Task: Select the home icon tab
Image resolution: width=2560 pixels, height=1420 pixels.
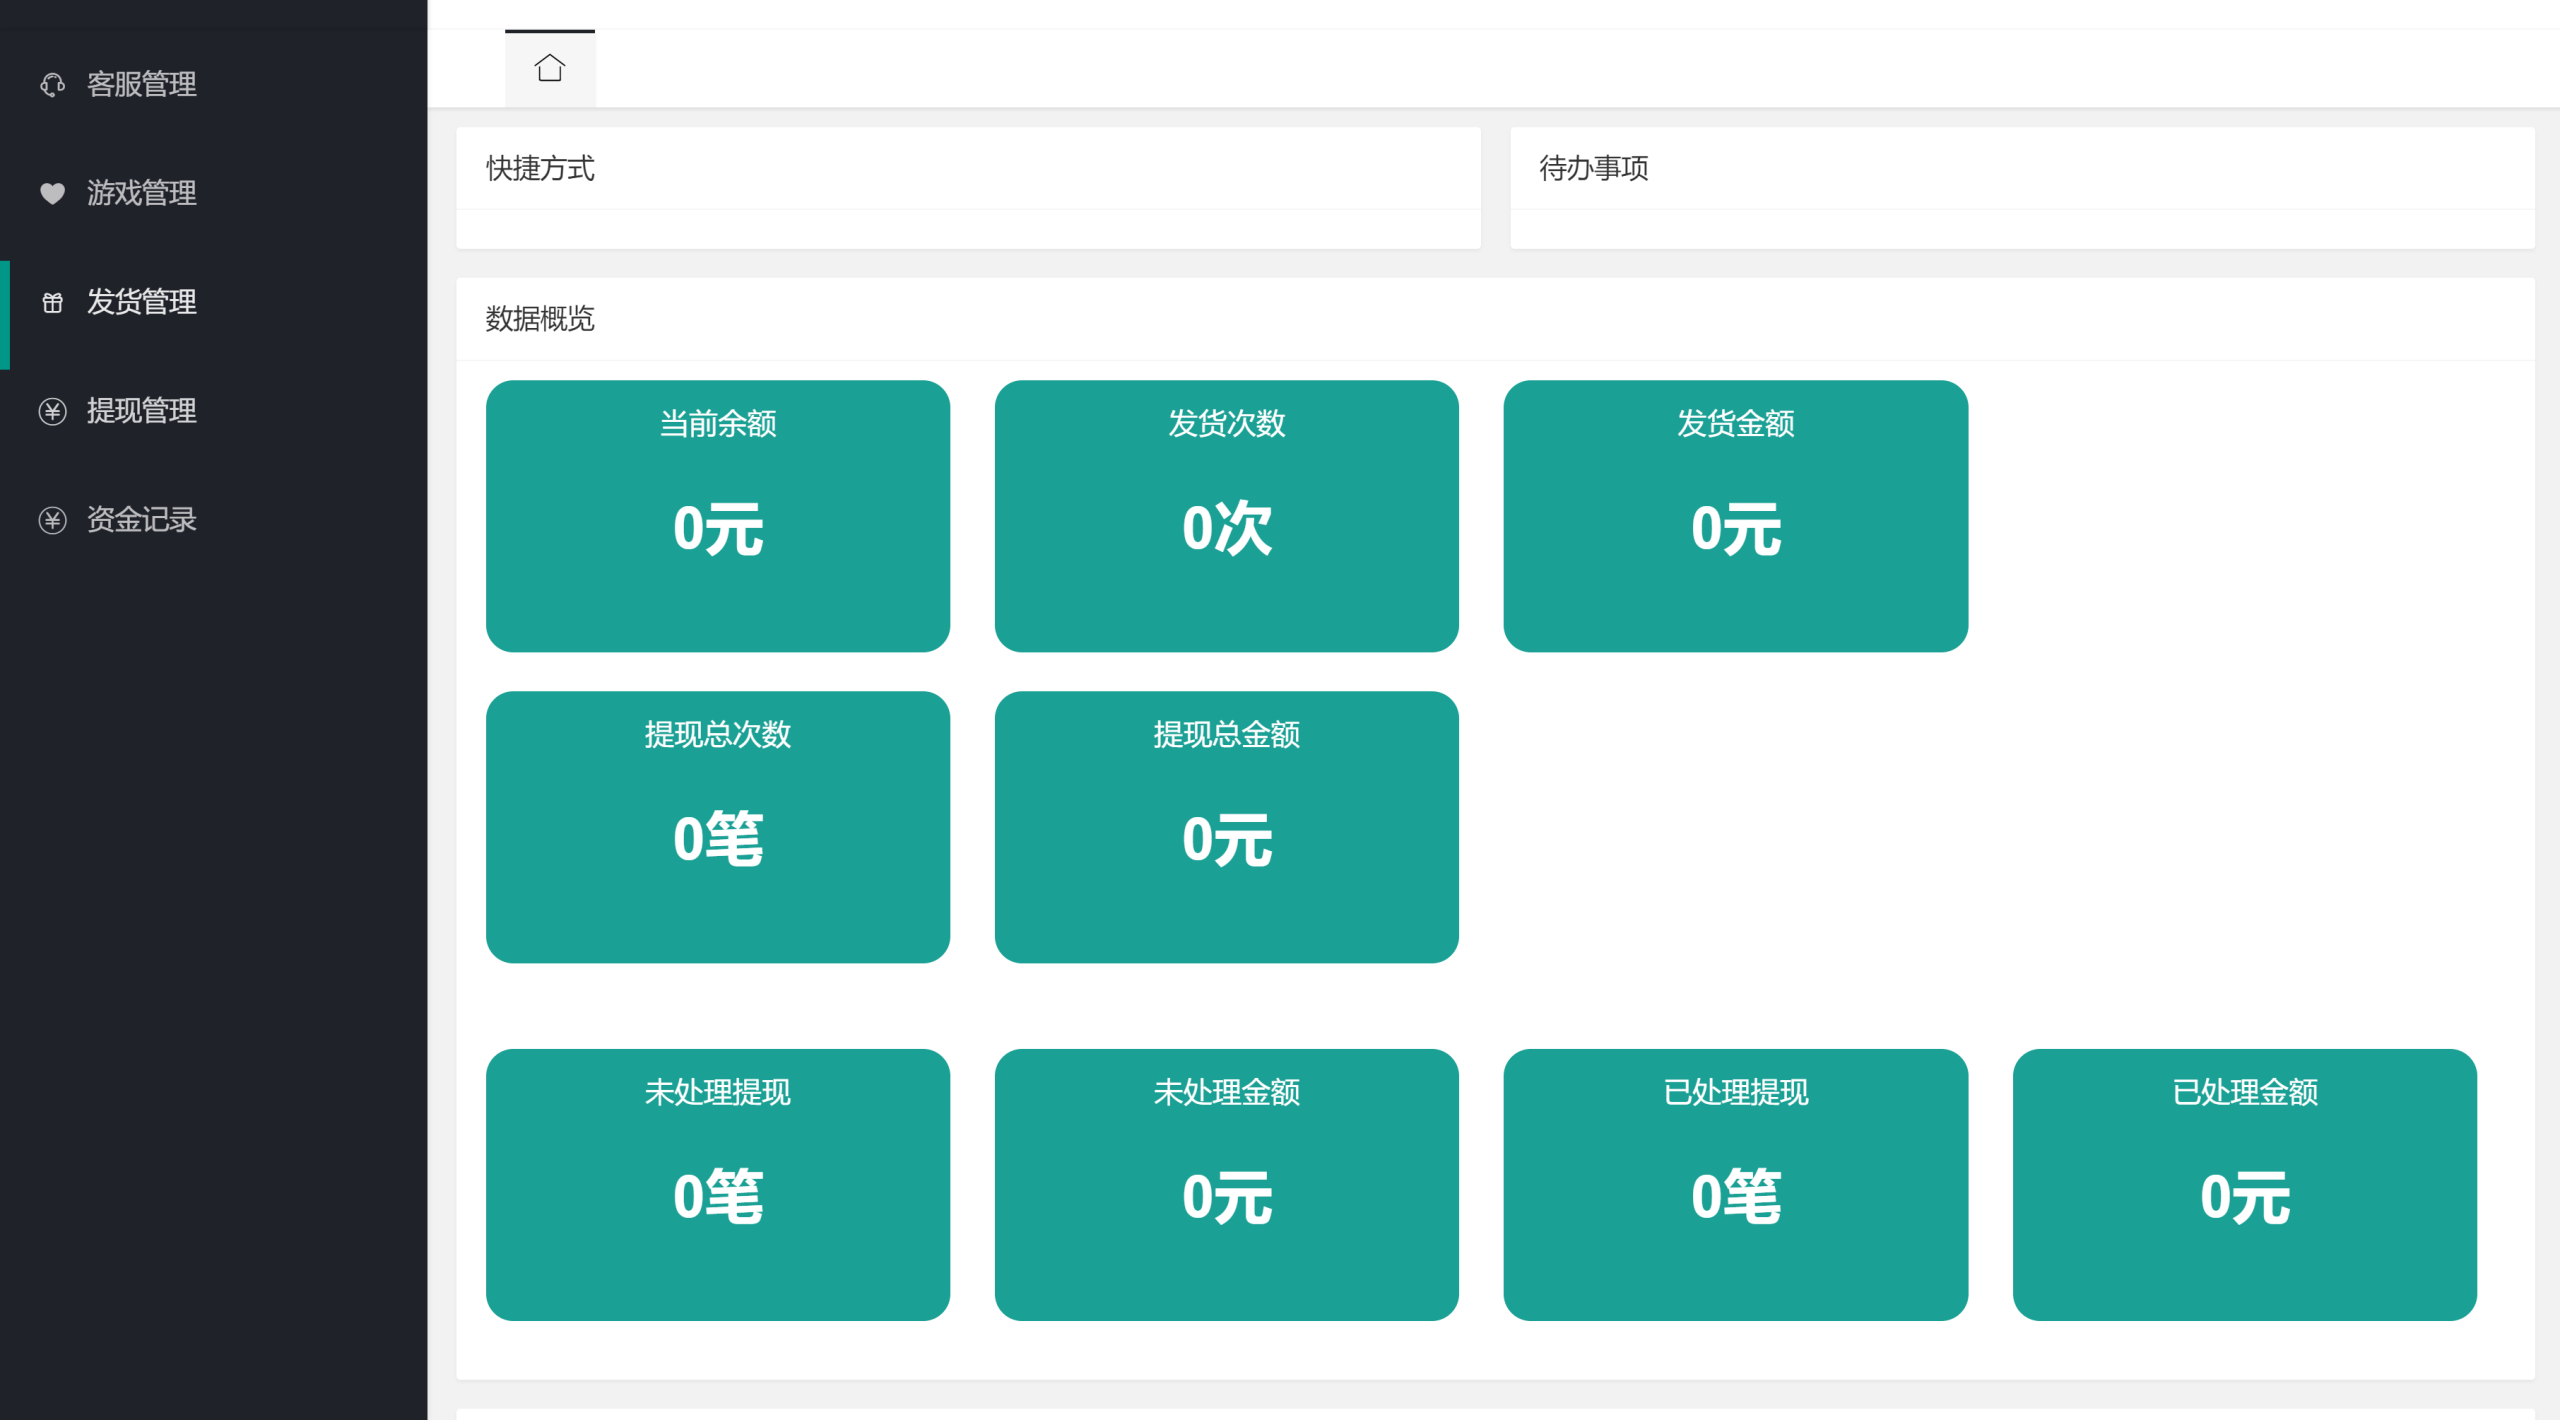Action: tap(549, 67)
